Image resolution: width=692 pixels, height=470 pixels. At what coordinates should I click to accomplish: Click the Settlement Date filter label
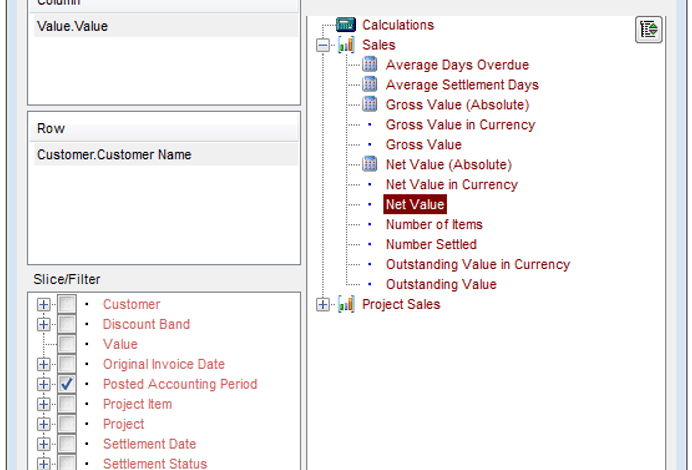point(149,444)
